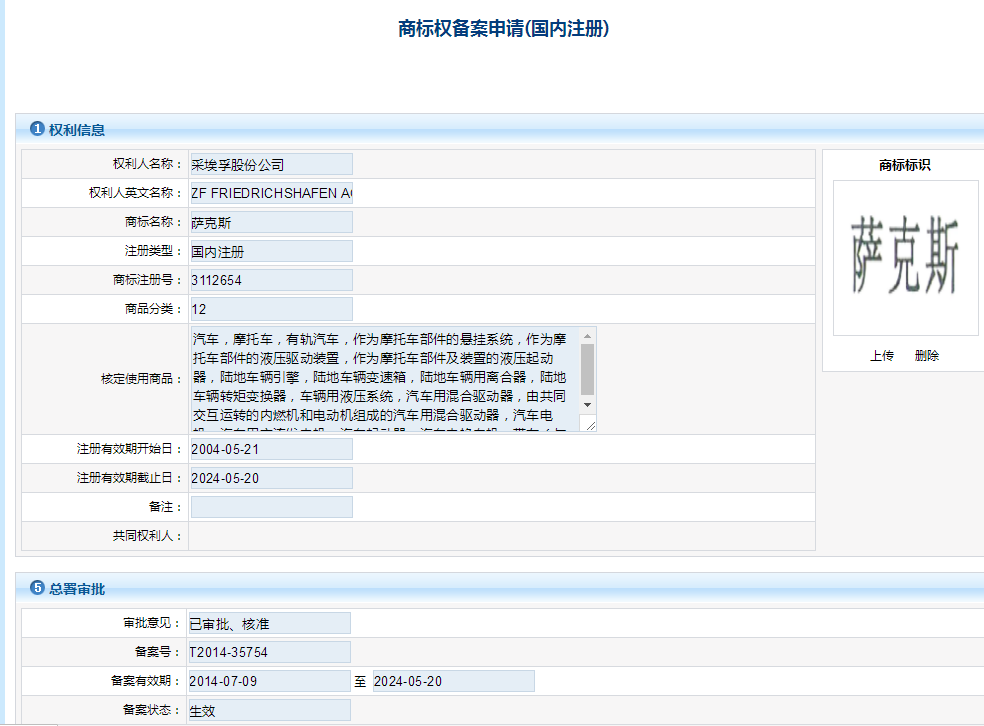Click the 备案号 field showing T2014-35754
The height and width of the screenshot is (726, 984).
click(270, 651)
